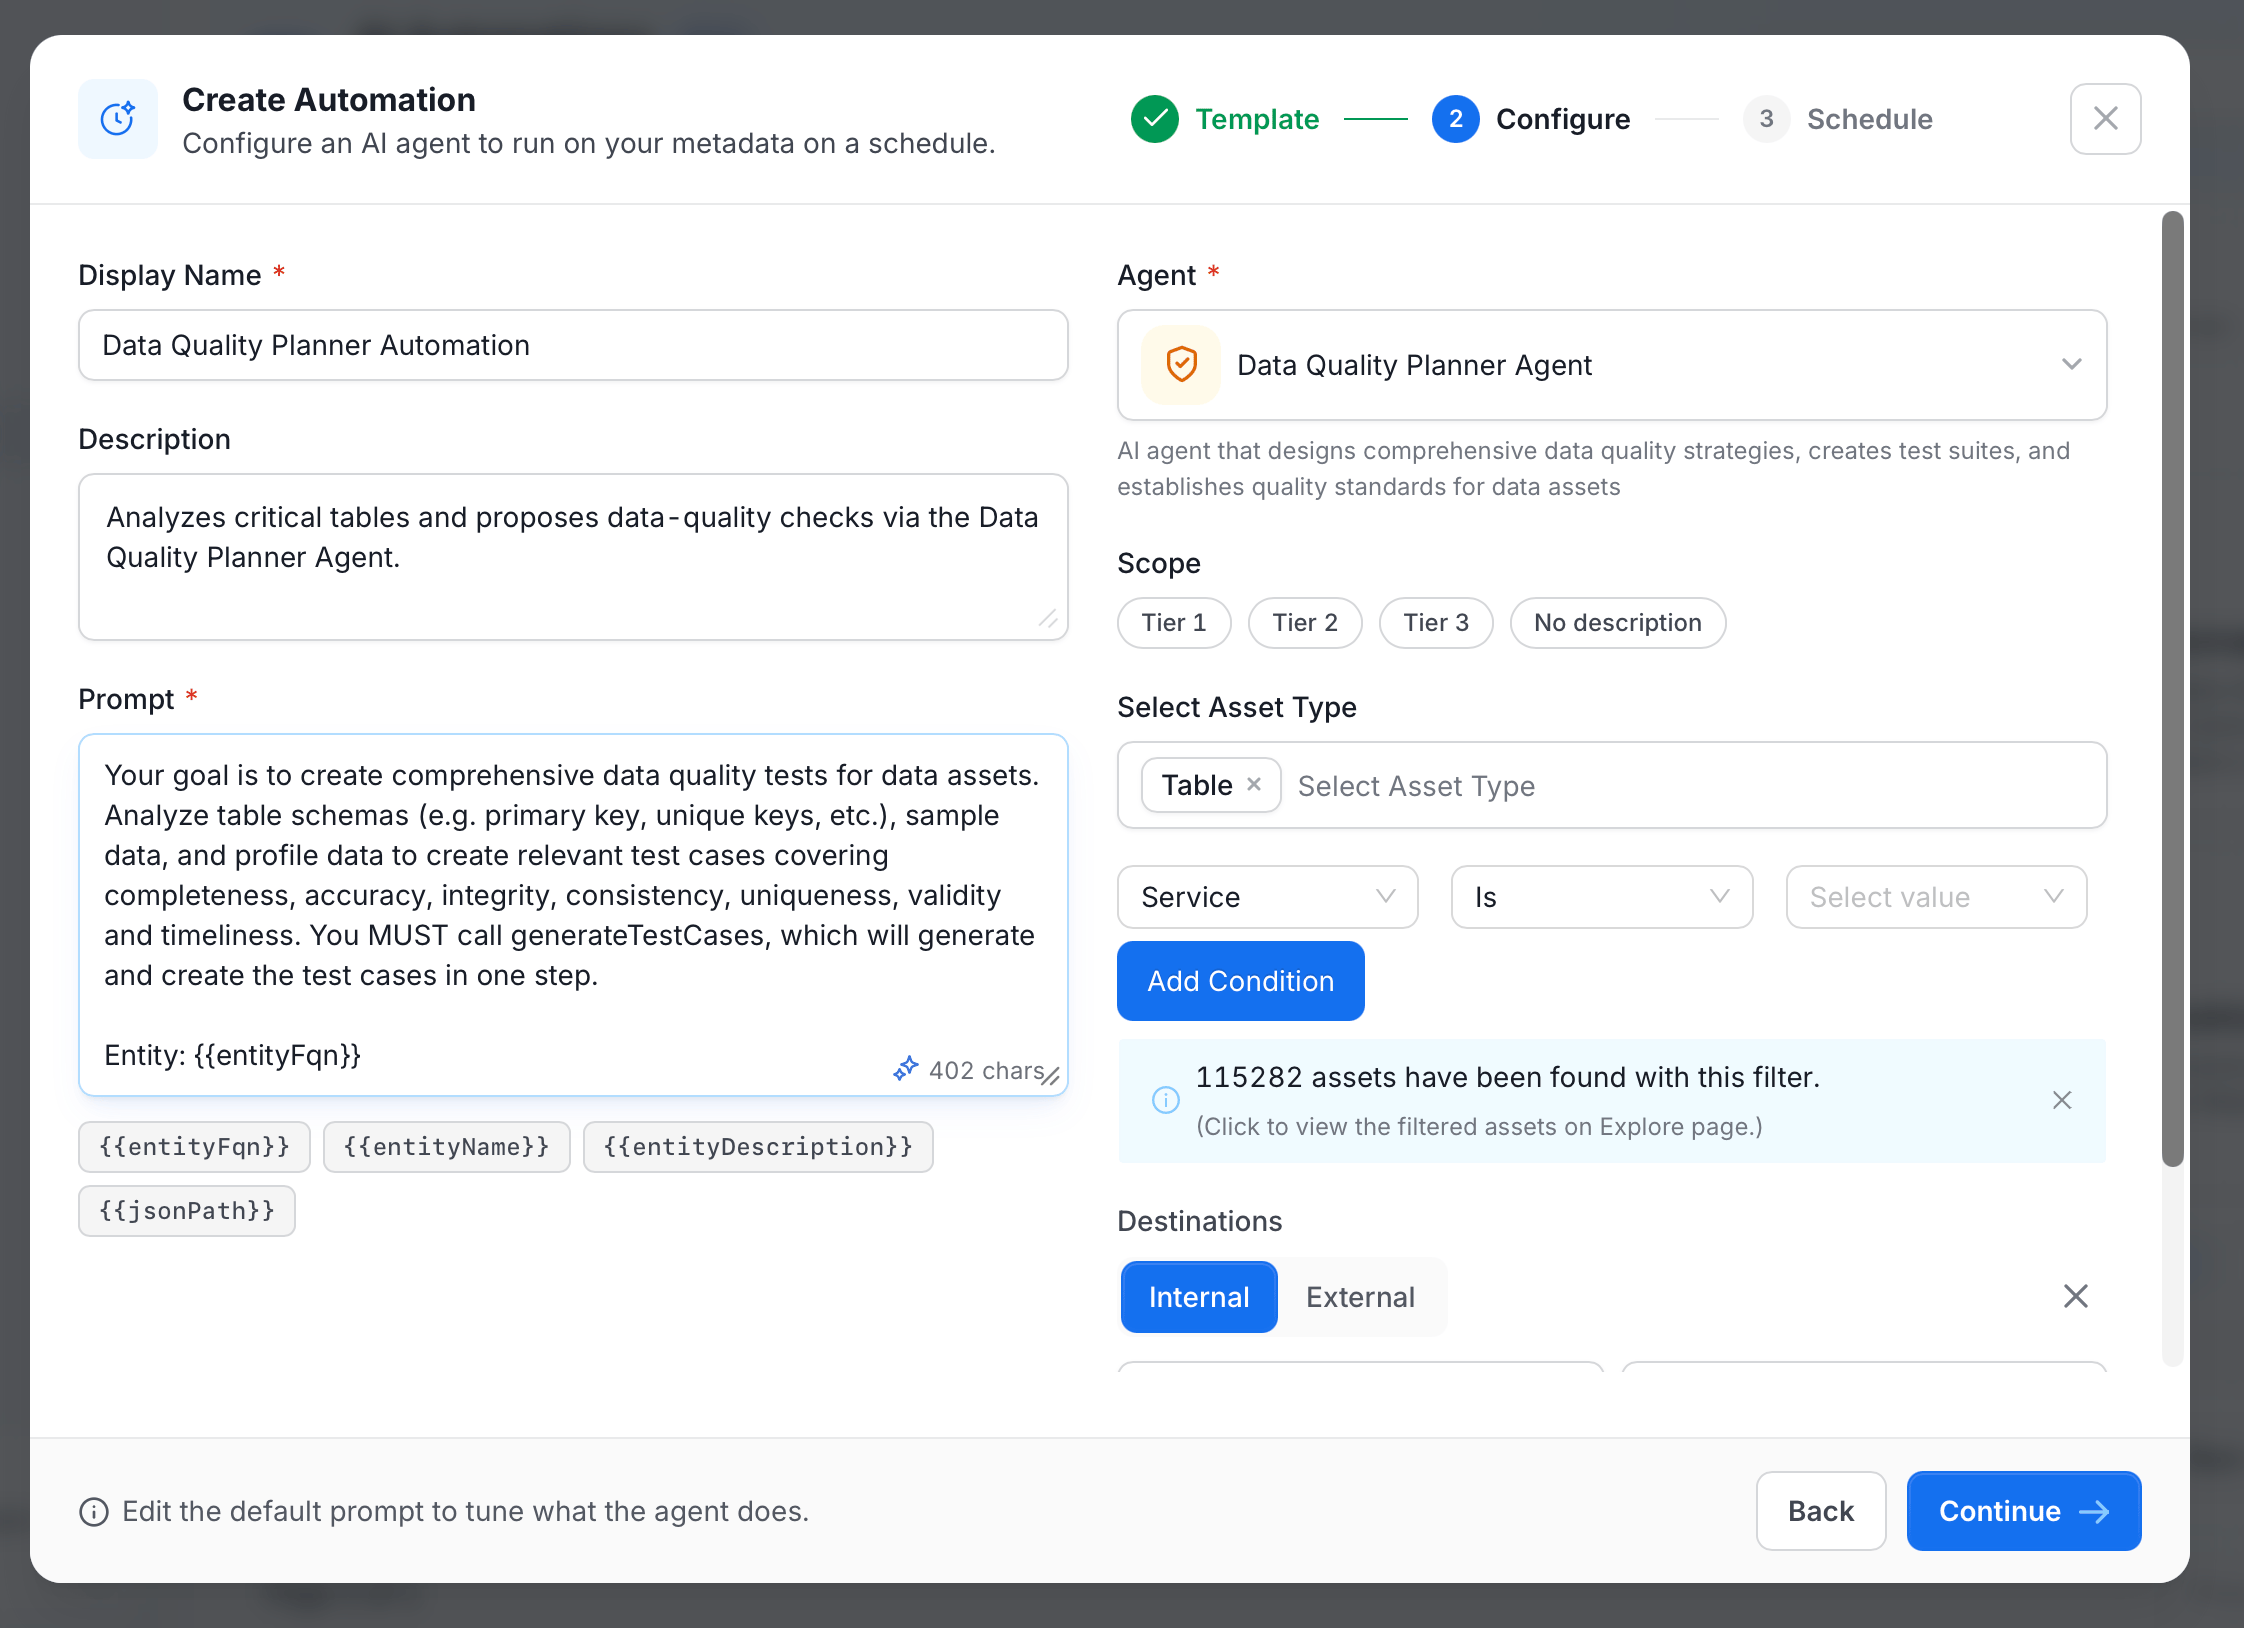Image resolution: width=2244 pixels, height=1628 pixels.
Task: Click the 'Scope' heading
Action: point(1159,563)
